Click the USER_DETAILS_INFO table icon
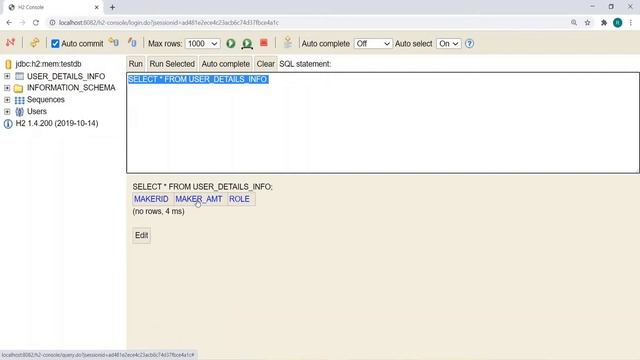Screen dimensions: 640x360 [x=19, y=76]
